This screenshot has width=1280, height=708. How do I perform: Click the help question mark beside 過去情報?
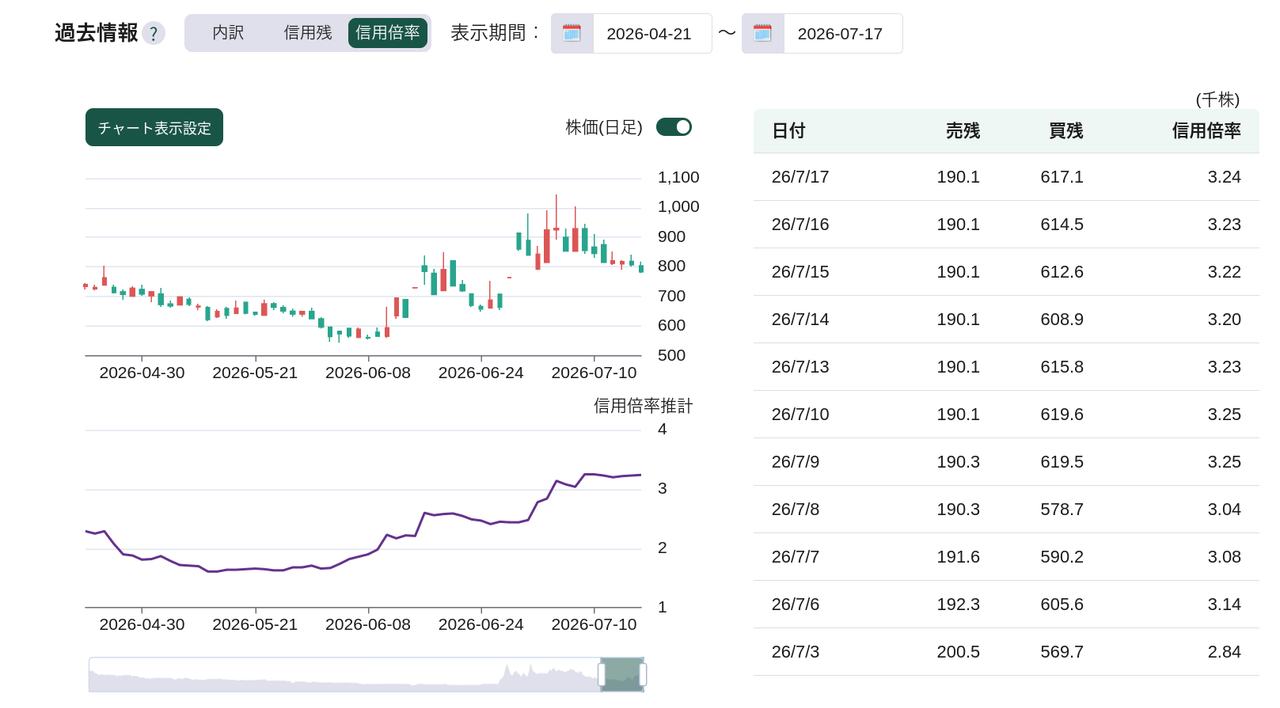click(153, 33)
